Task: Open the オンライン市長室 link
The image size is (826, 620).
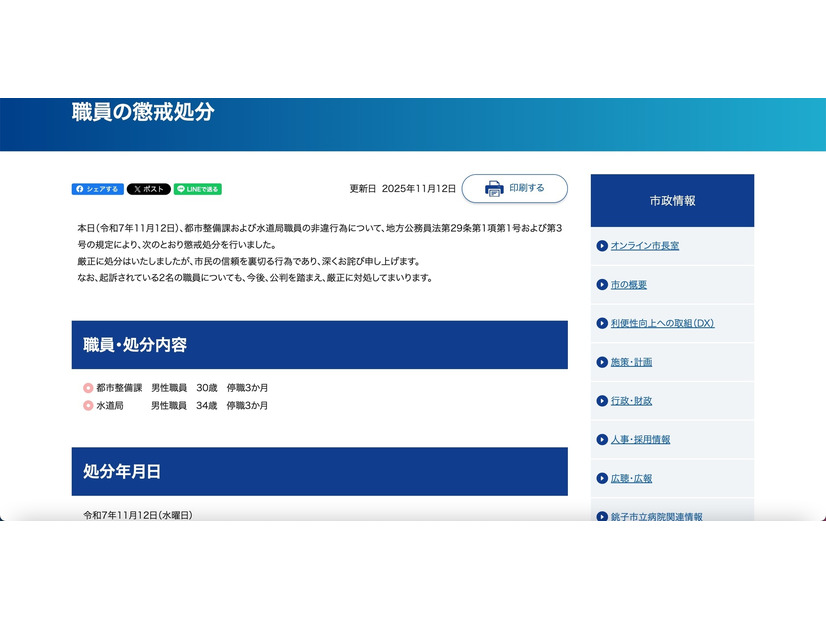Action: 644,246
